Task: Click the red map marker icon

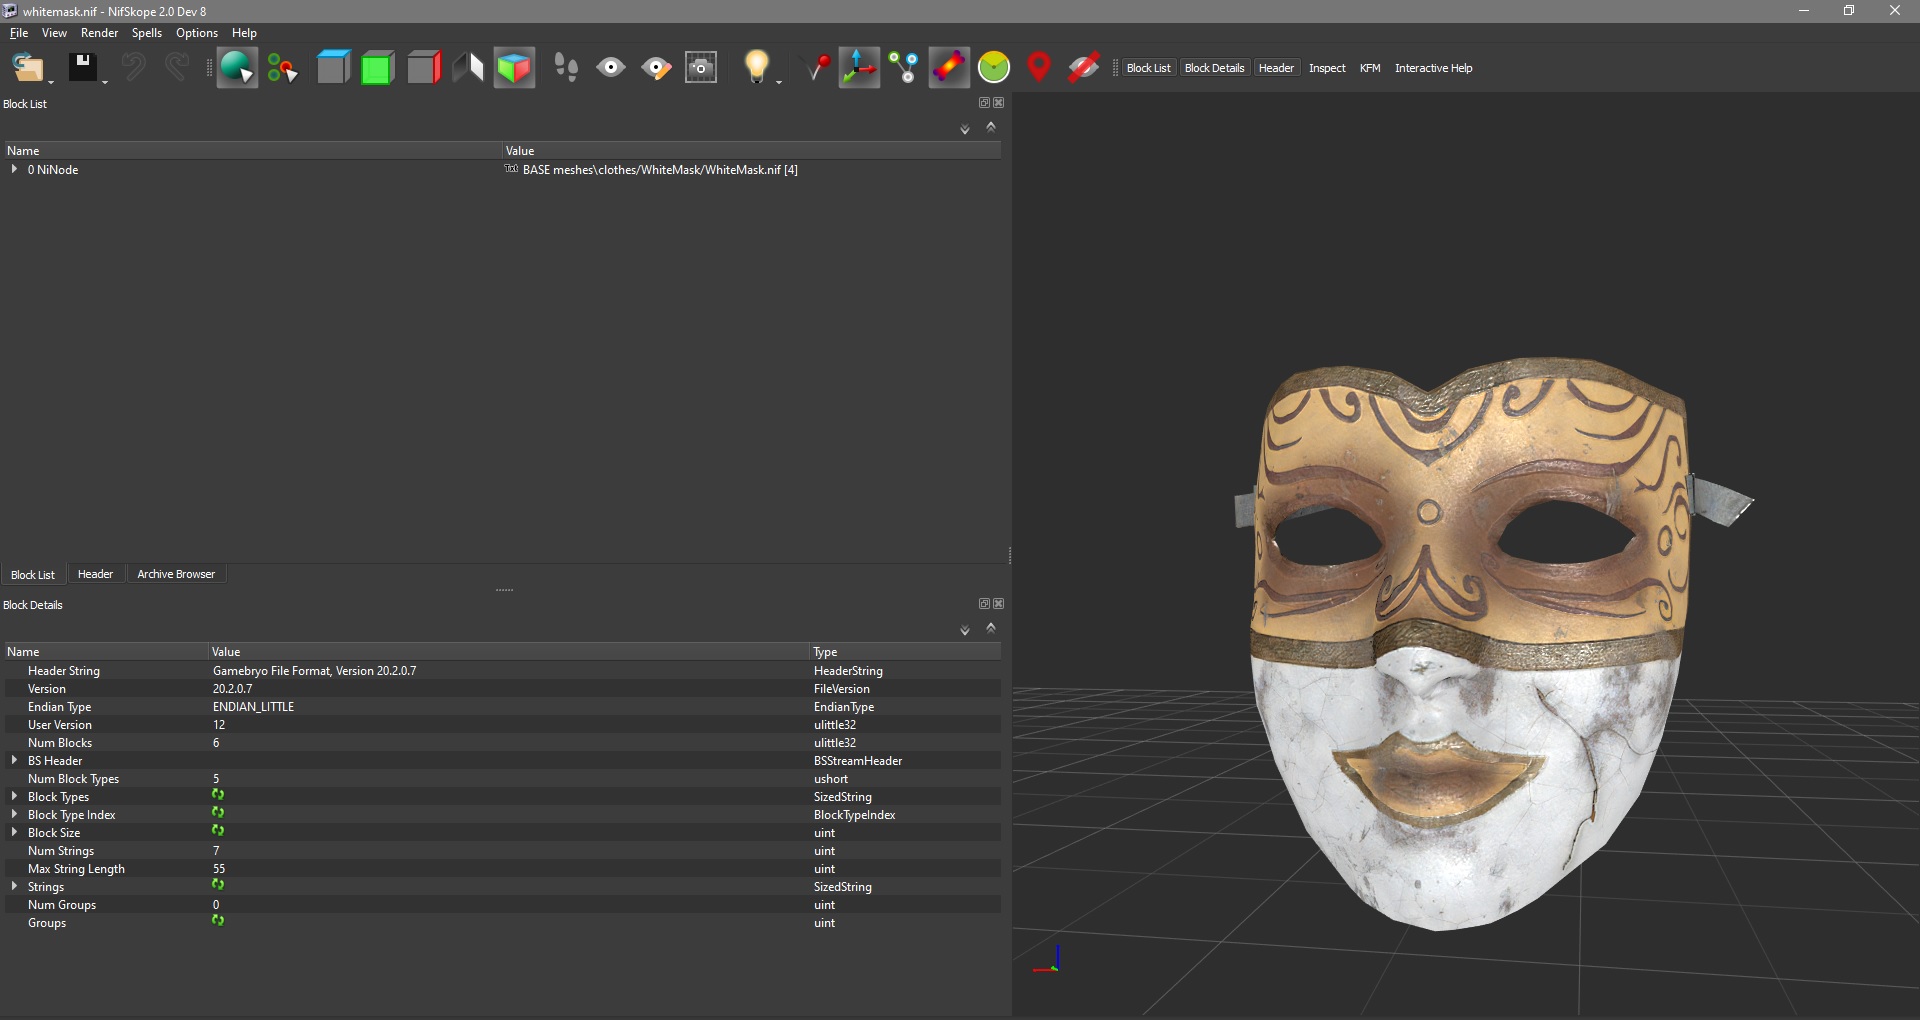Action: point(1039,68)
